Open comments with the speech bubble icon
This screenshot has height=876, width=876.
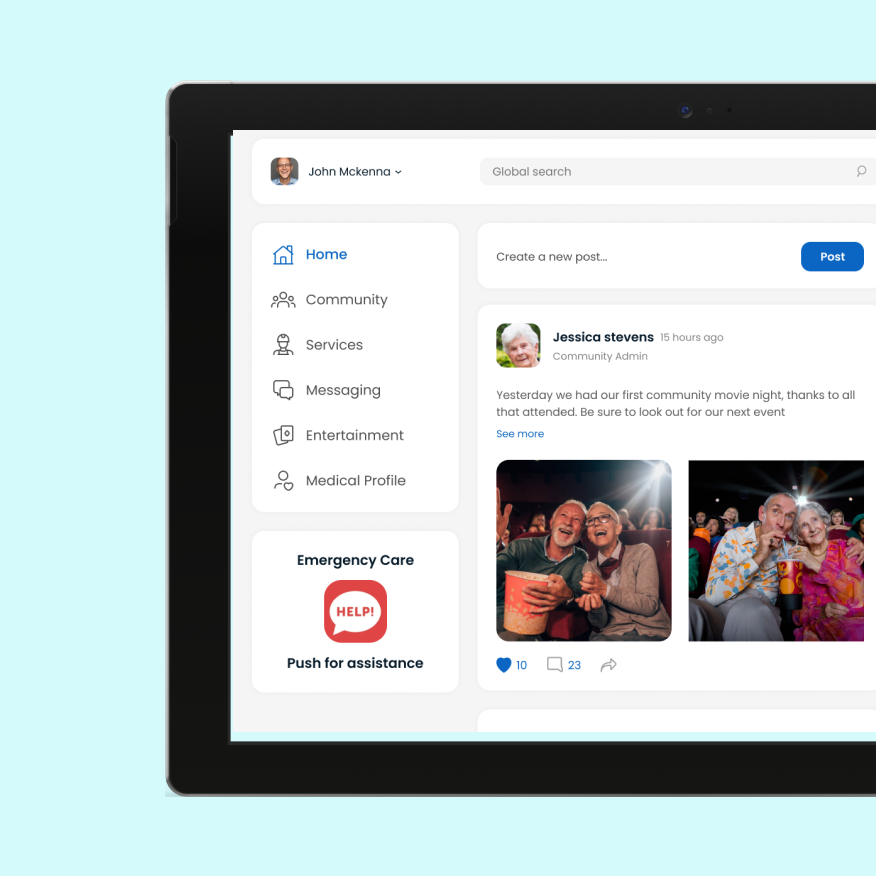[555, 664]
